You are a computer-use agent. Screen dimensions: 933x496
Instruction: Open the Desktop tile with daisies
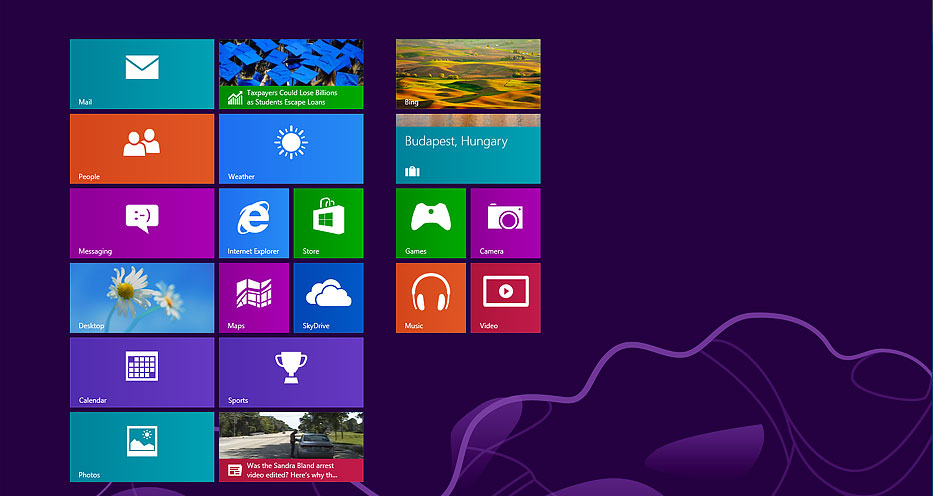point(142,298)
